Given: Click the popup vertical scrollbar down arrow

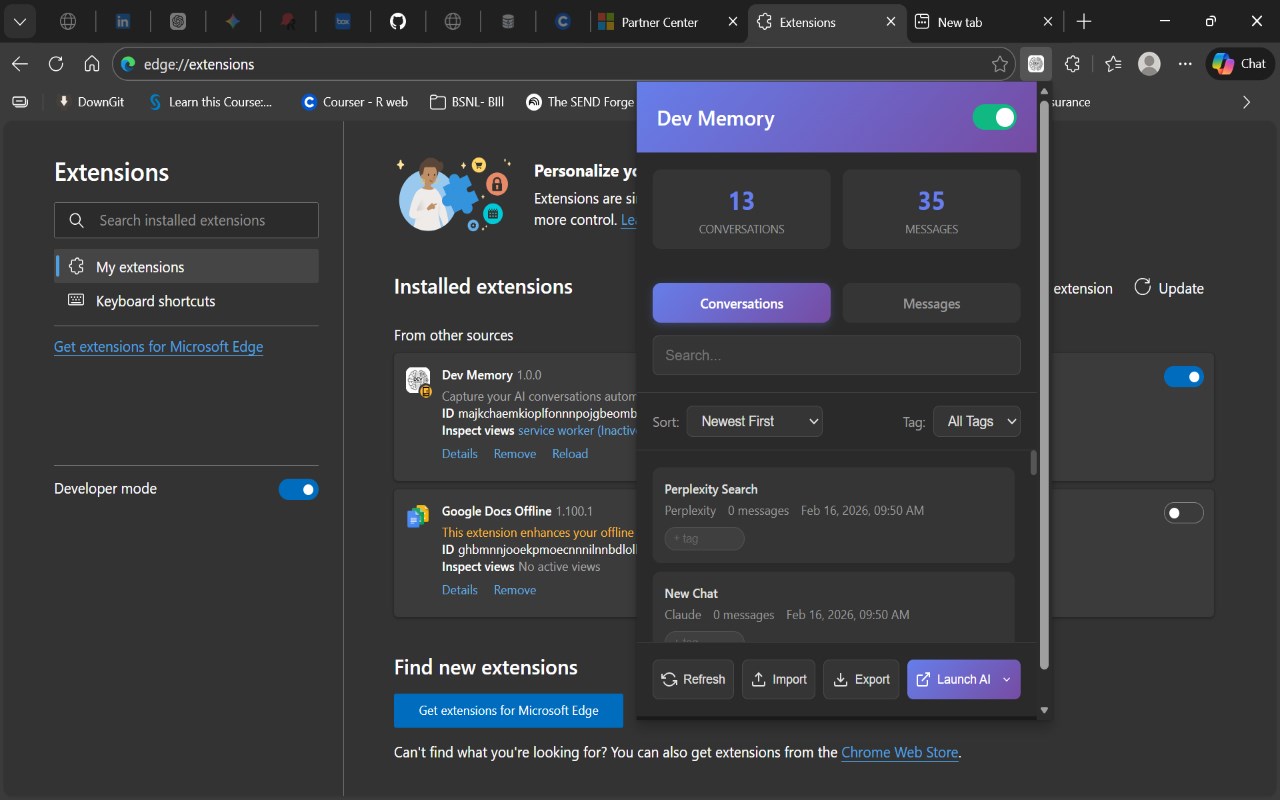Looking at the screenshot, I should [x=1045, y=710].
